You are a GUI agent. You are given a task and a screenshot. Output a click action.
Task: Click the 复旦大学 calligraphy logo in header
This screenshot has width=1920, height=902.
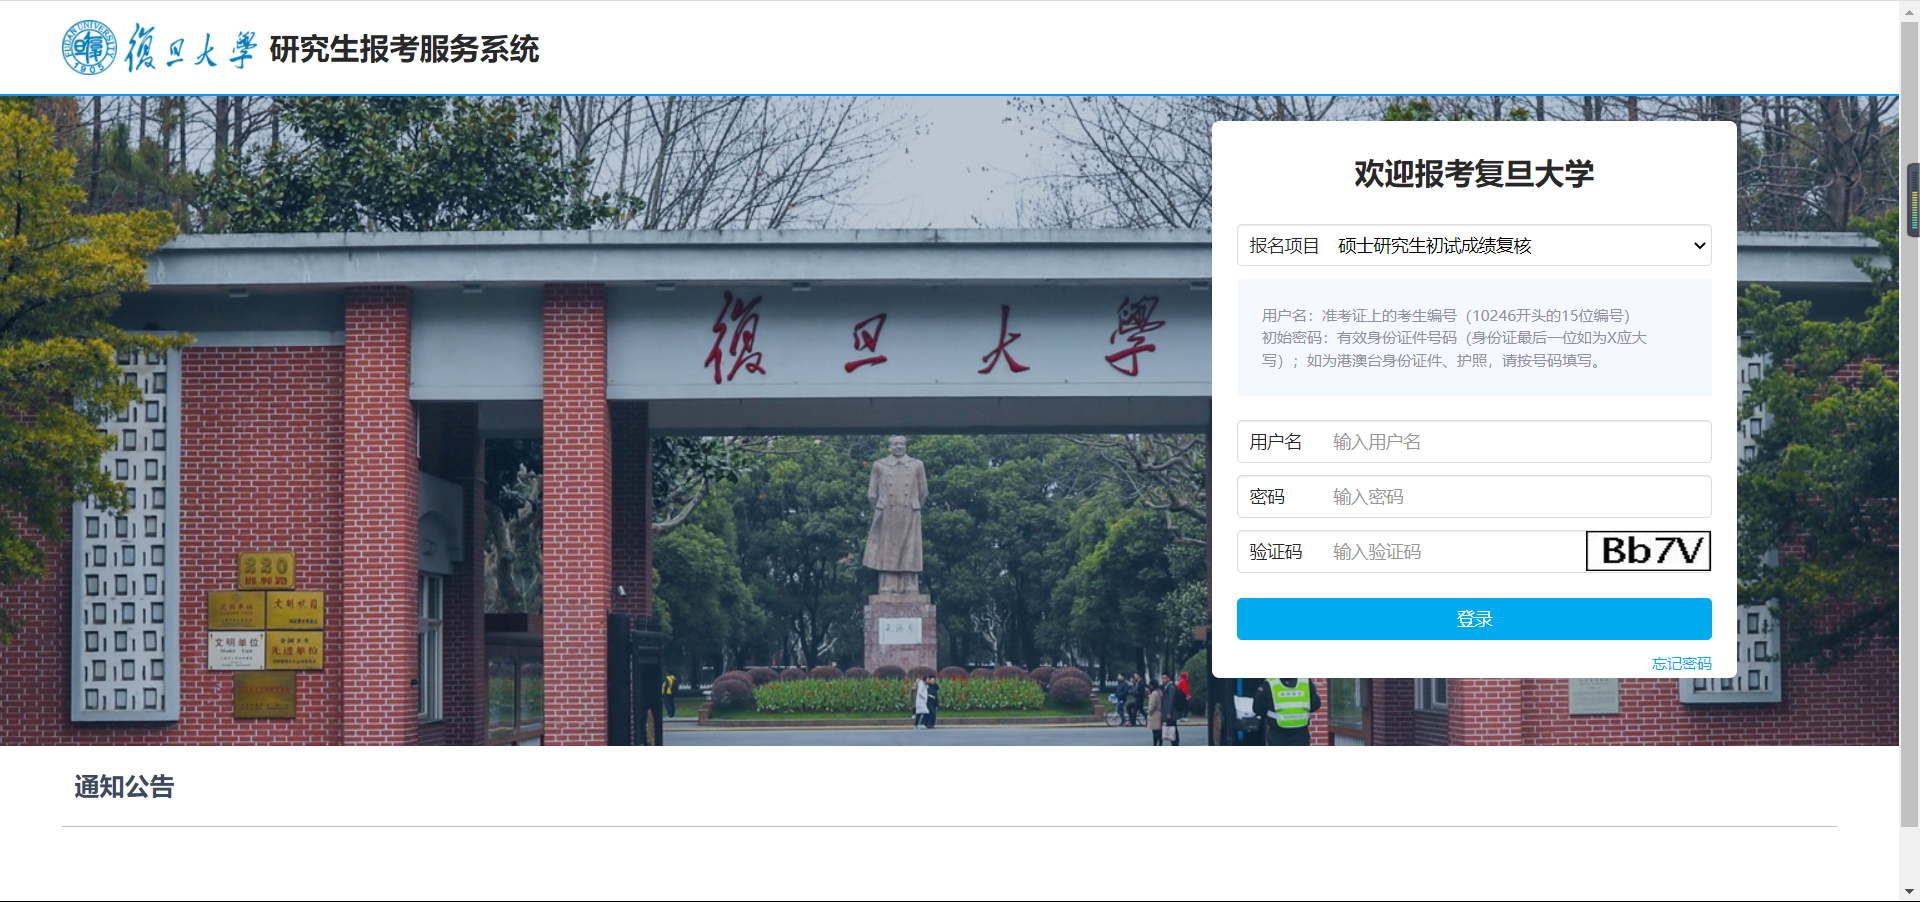(x=190, y=48)
